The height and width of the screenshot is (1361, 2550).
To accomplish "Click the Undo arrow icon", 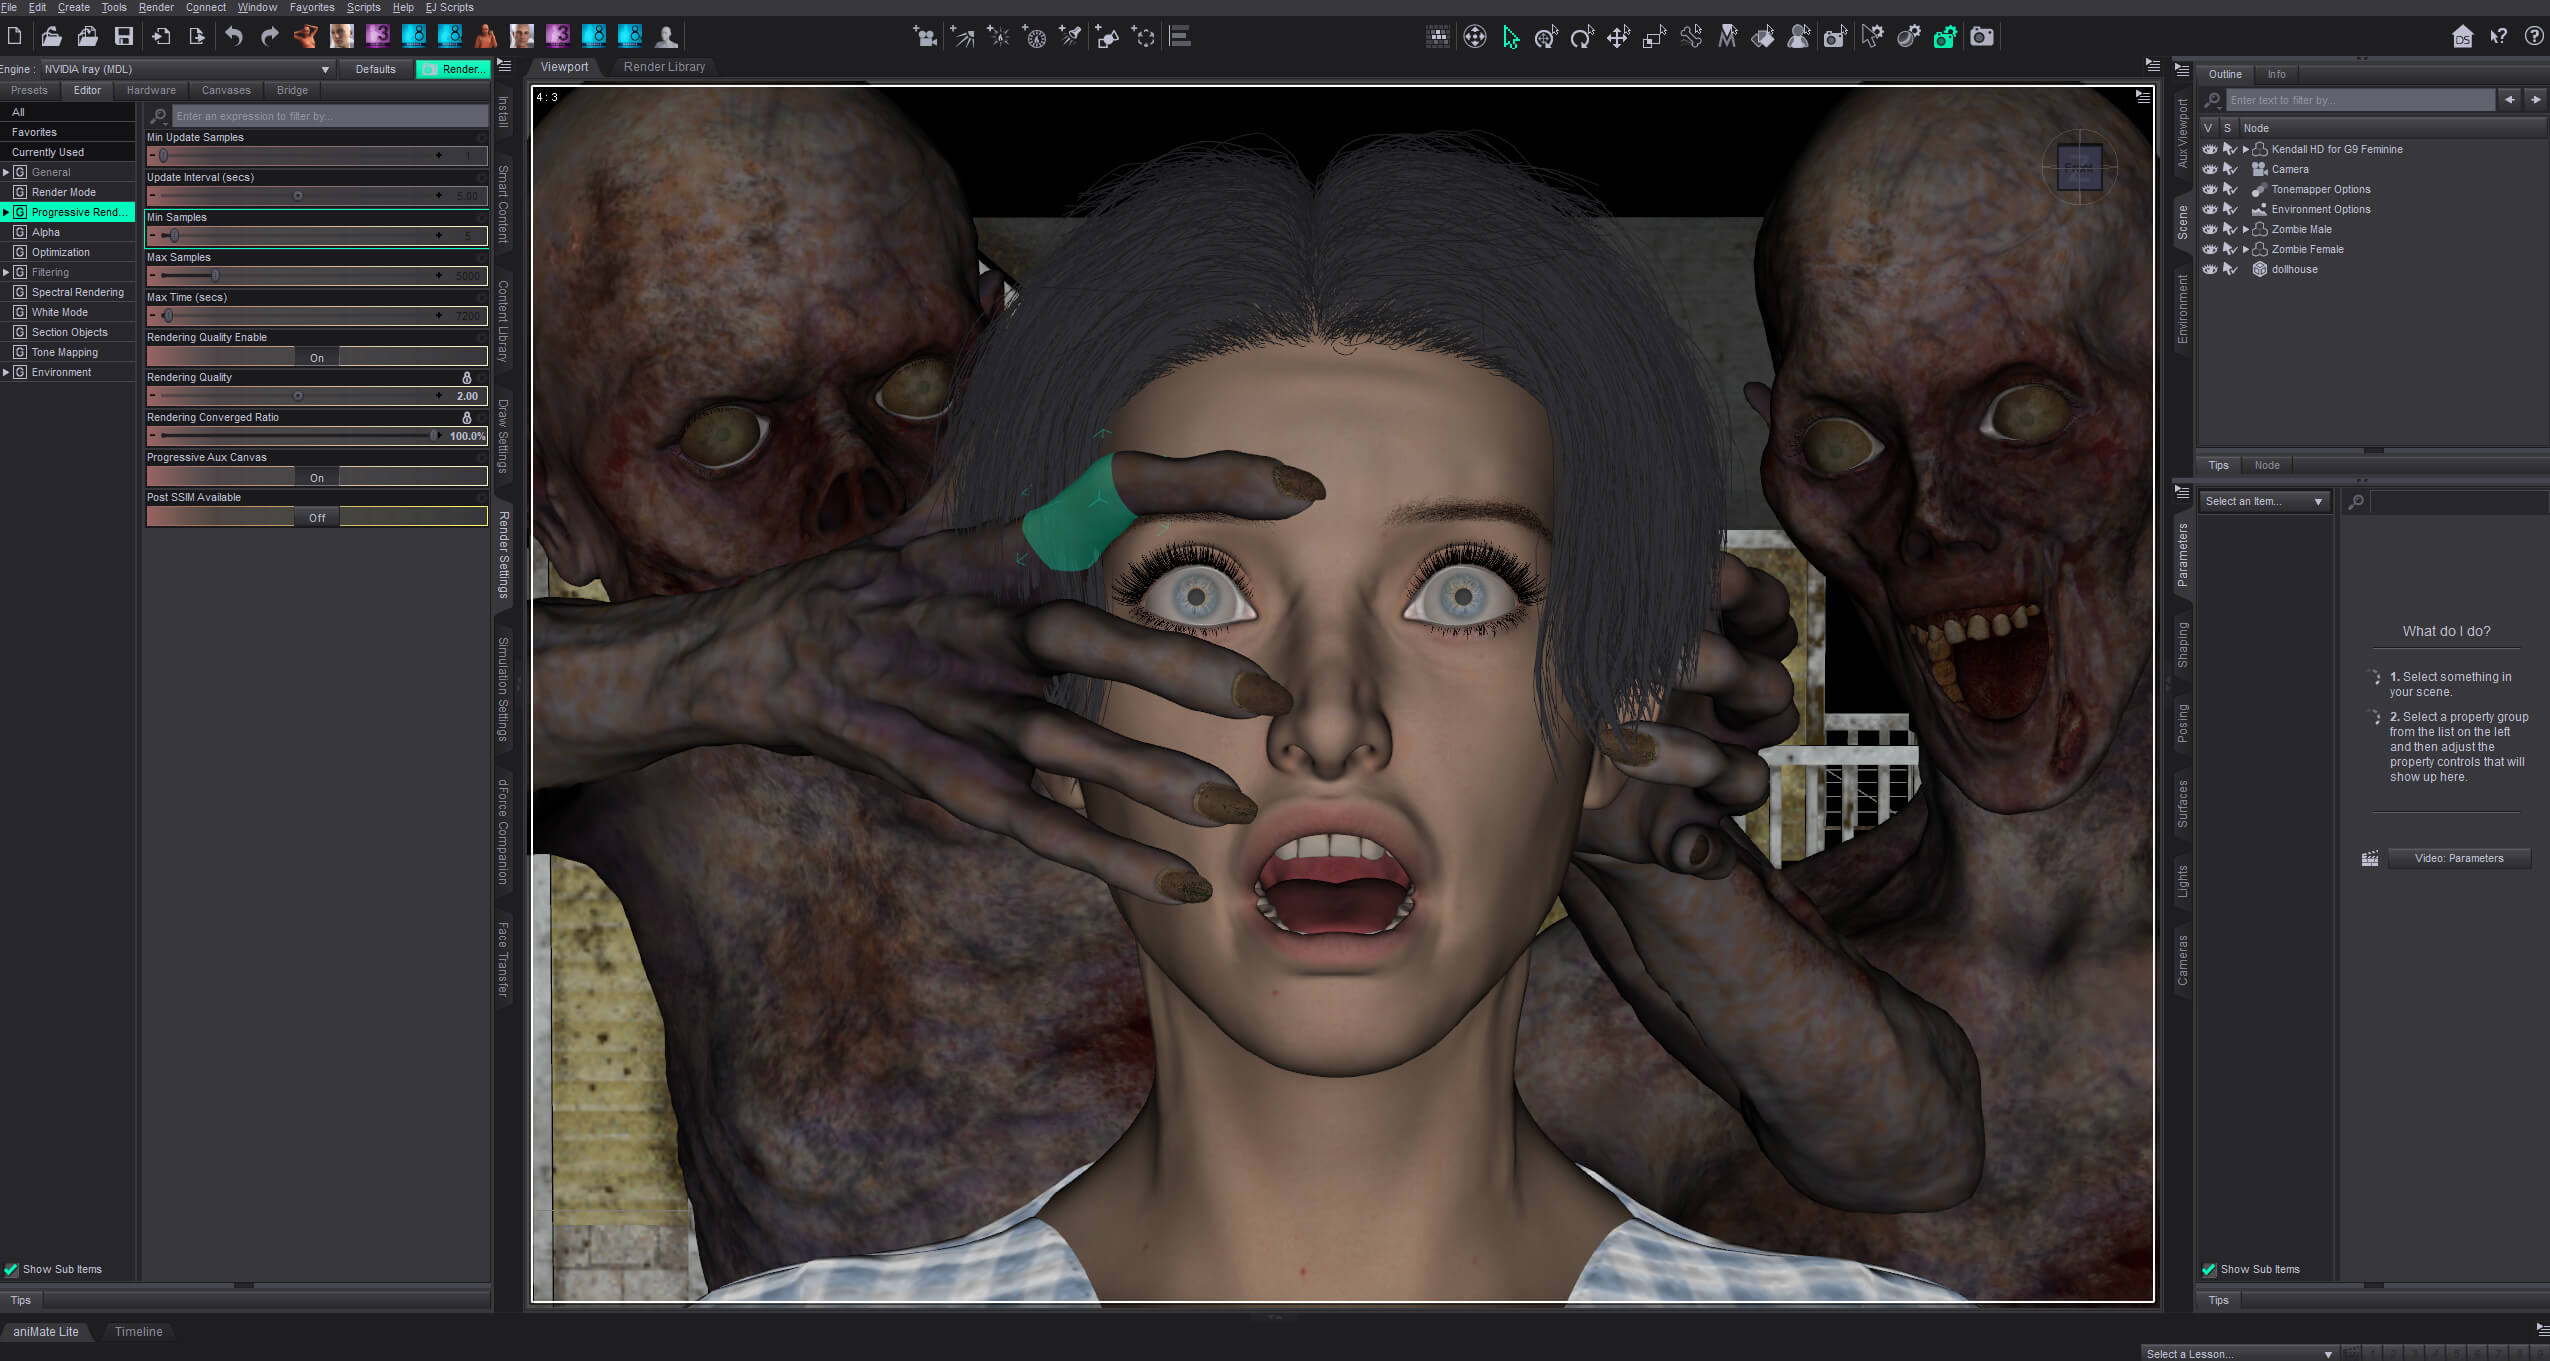I will 234,37.
